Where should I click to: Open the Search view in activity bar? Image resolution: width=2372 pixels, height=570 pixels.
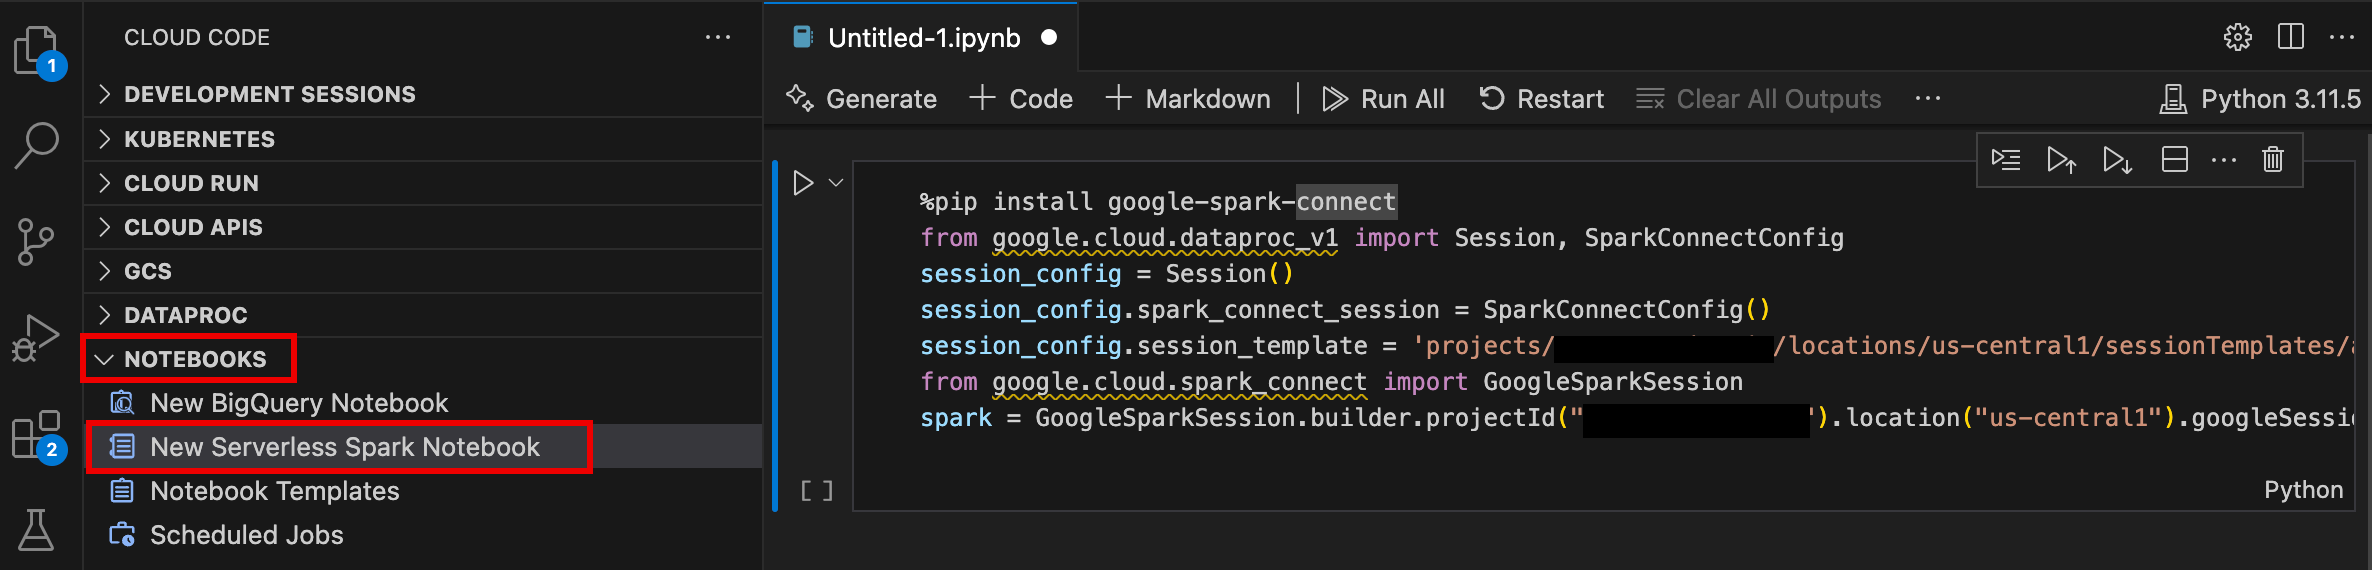(x=37, y=145)
